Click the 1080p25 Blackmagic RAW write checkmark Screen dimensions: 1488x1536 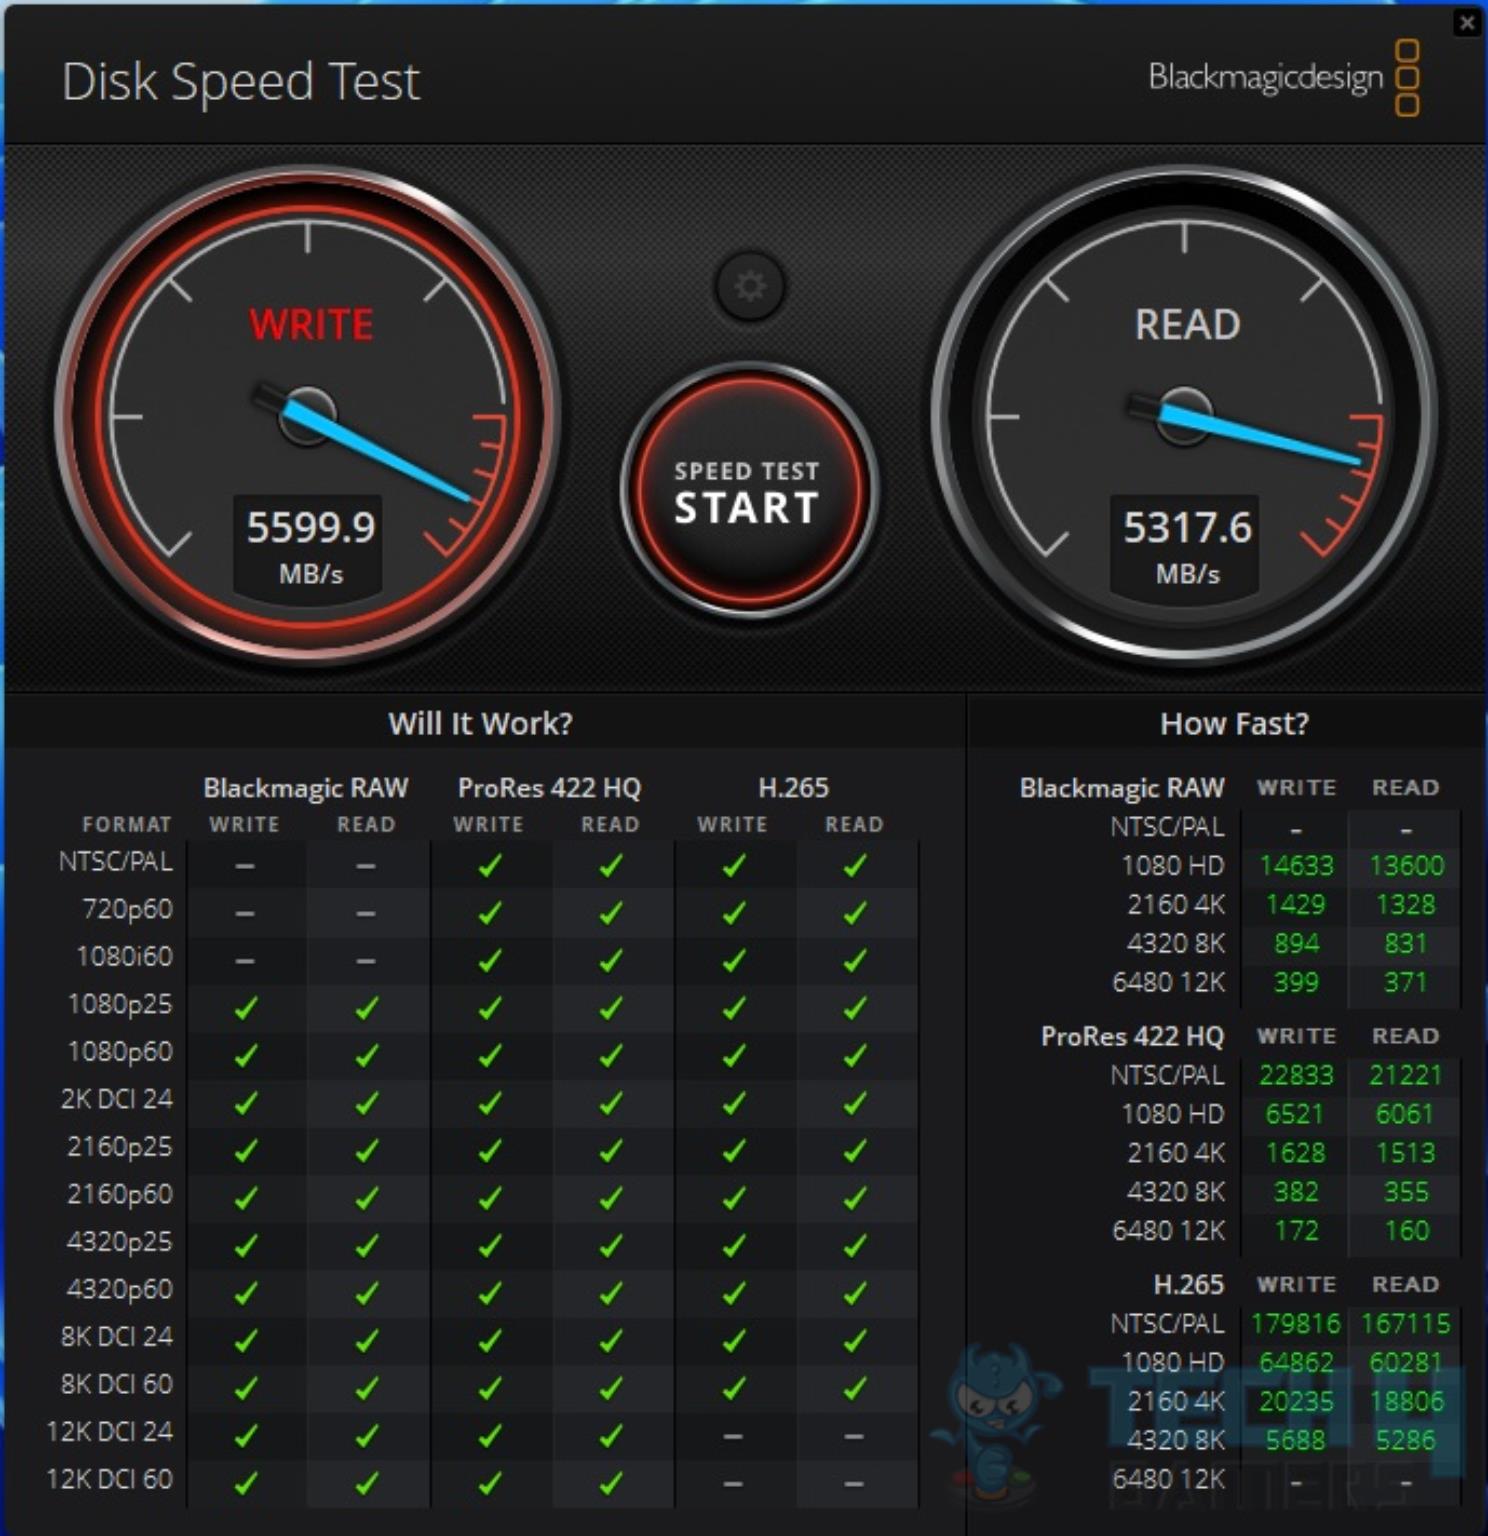(x=245, y=1008)
